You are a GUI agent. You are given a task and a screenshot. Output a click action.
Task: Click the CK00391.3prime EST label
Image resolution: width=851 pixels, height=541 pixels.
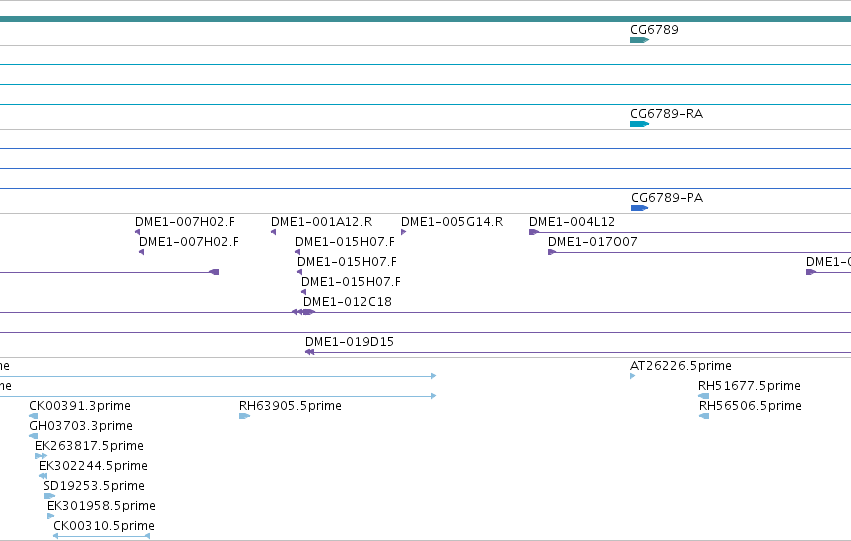(80, 406)
